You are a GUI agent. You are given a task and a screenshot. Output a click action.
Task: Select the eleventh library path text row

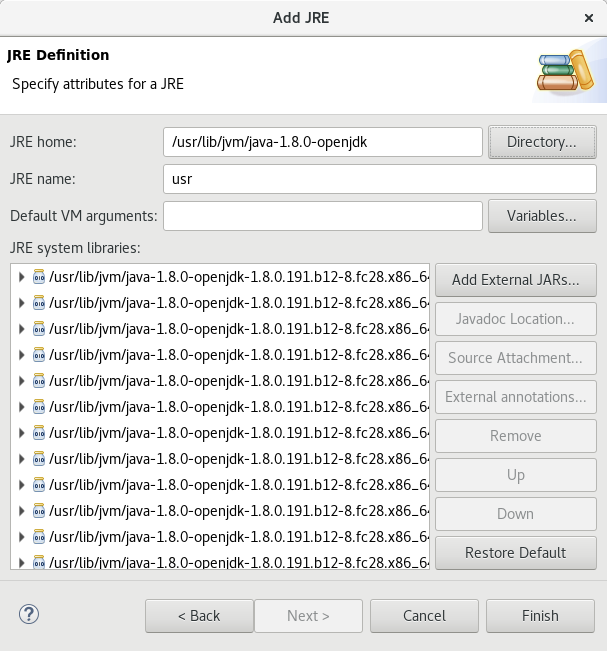coord(239,537)
